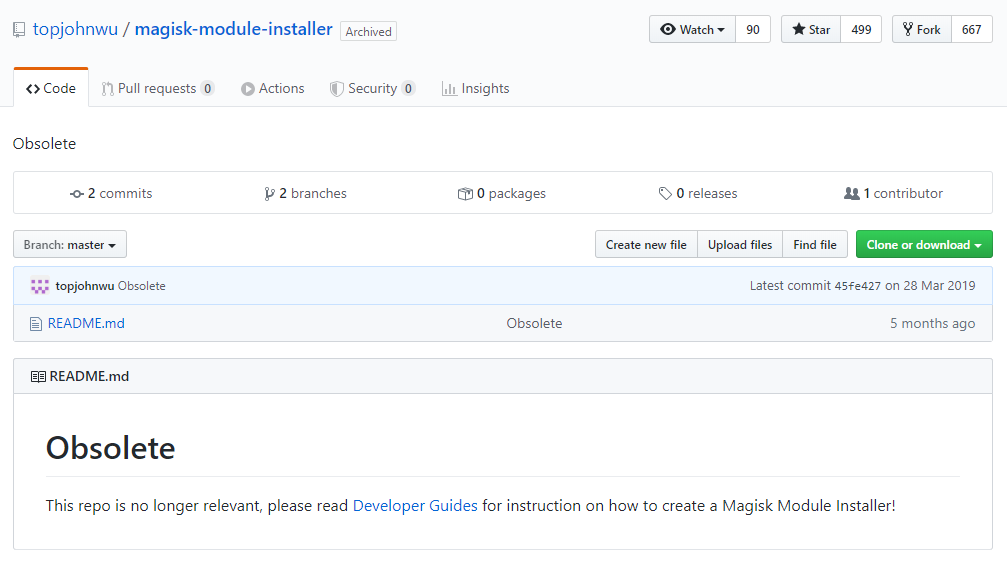View the 0 releases page
The height and width of the screenshot is (566, 1007).
point(697,193)
